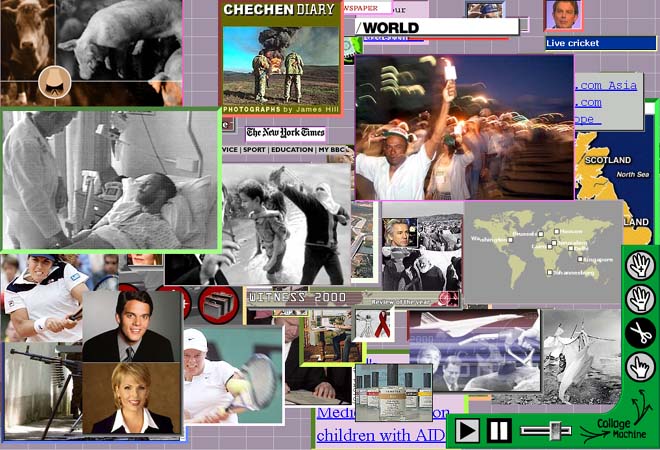Select the candlelight crowd night photo
The height and width of the screenshot is (450, 660).
464,127
